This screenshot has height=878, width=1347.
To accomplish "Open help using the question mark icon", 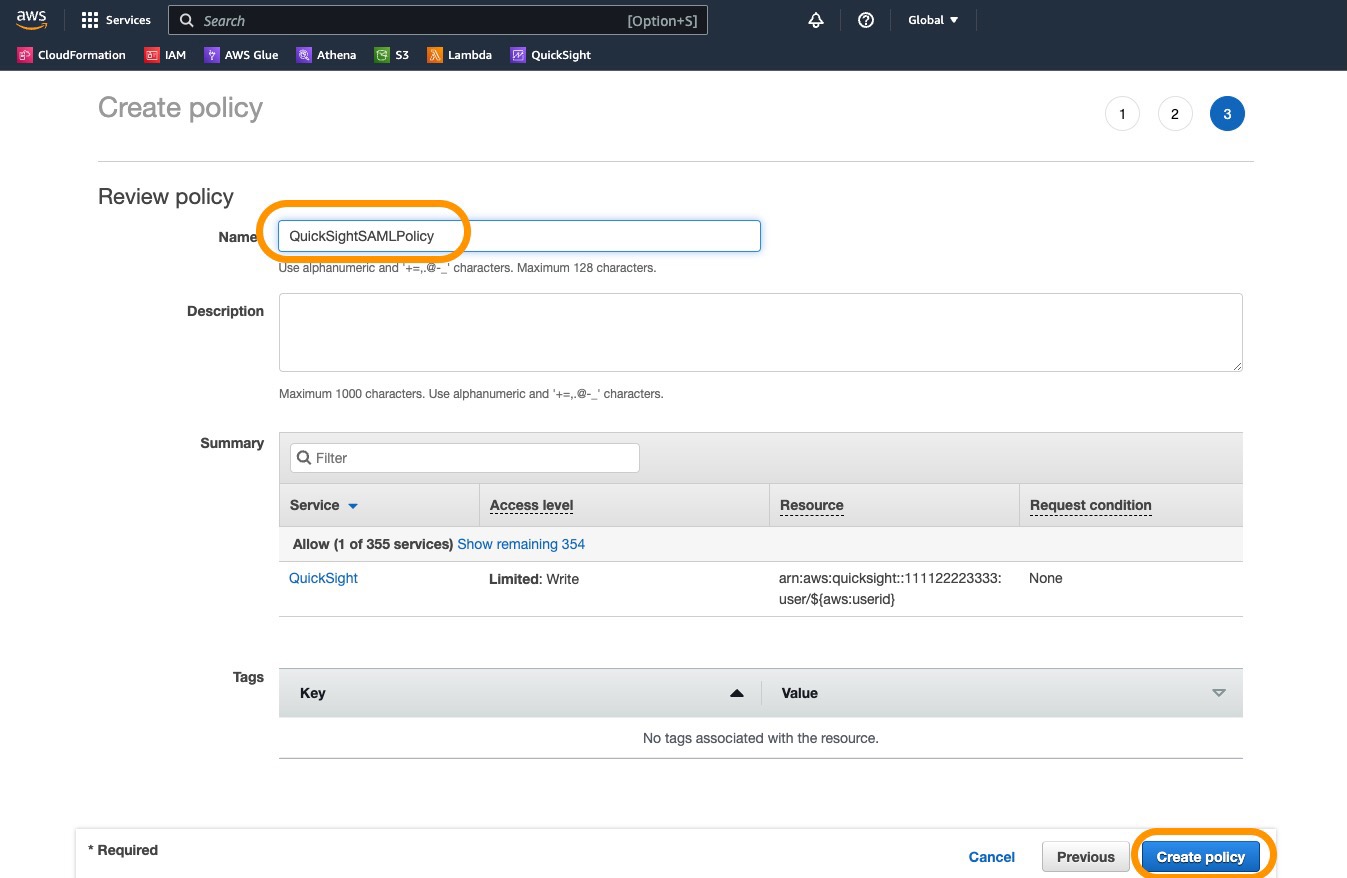I will [x=866, y=19].
